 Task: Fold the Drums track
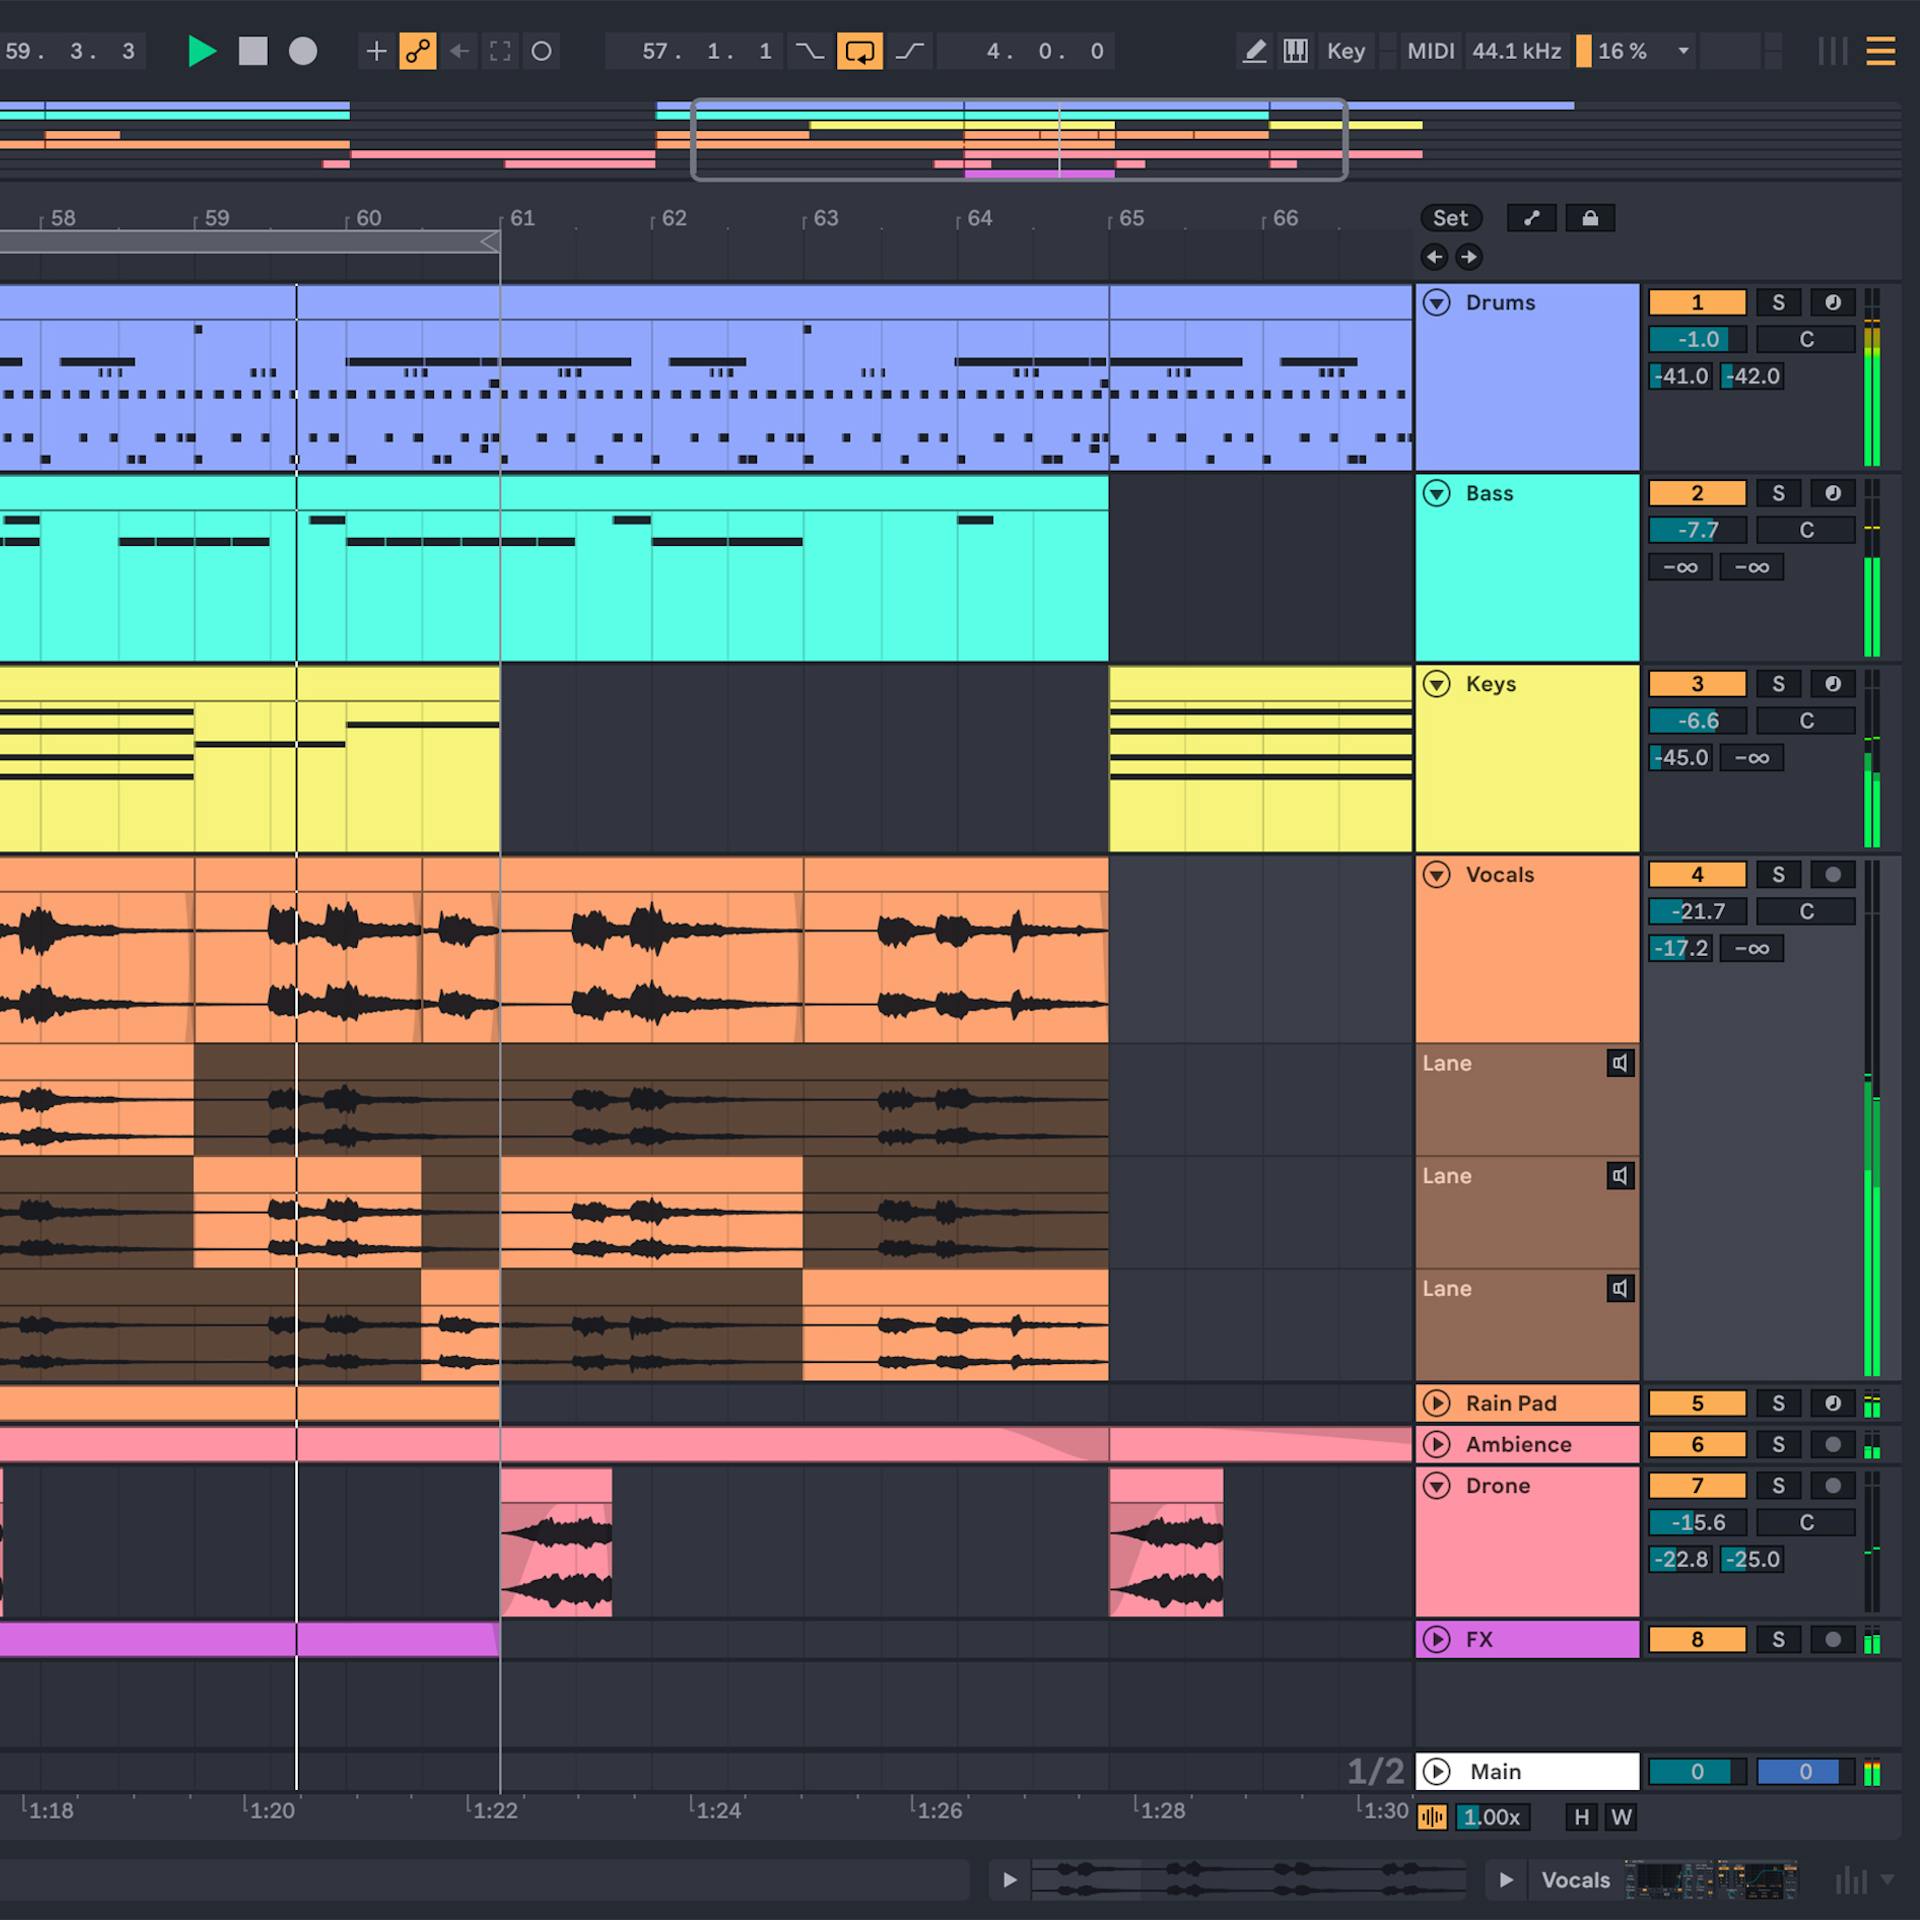point(1437,303)
